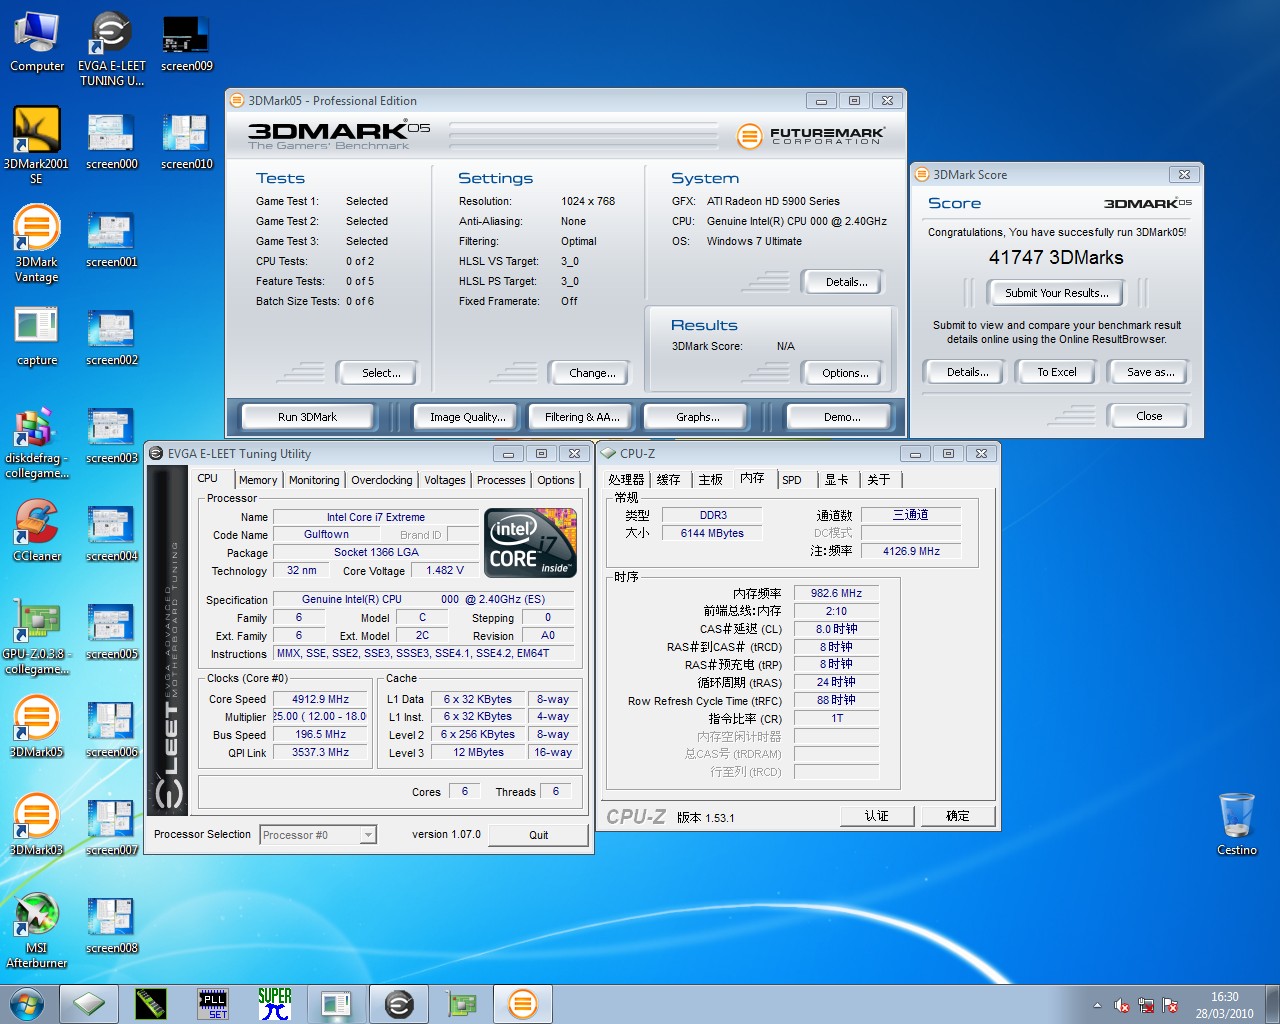
Task: Launch 3DMark Vantage shortcut
Action: 36,244
